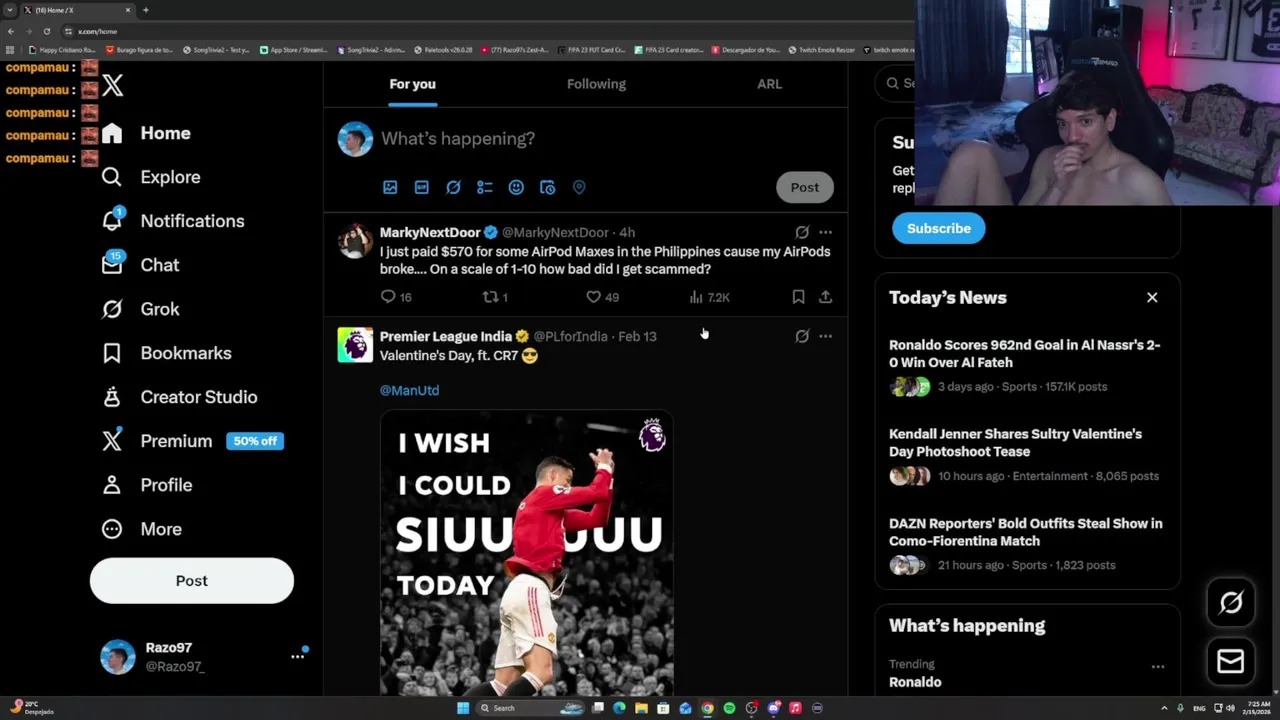
Task: Click the large Post button in sidebar
Action: (192, 581)
